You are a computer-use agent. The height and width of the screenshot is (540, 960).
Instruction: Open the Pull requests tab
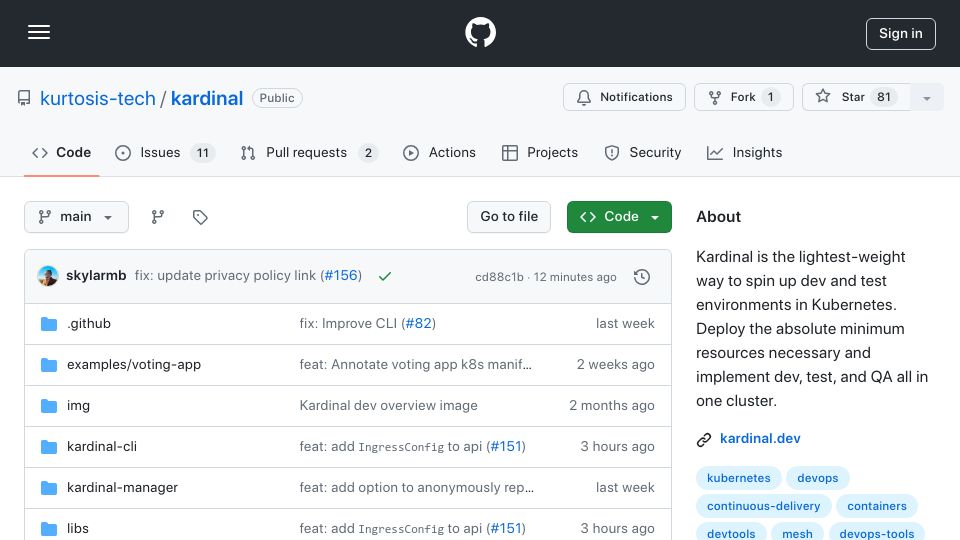309,152
